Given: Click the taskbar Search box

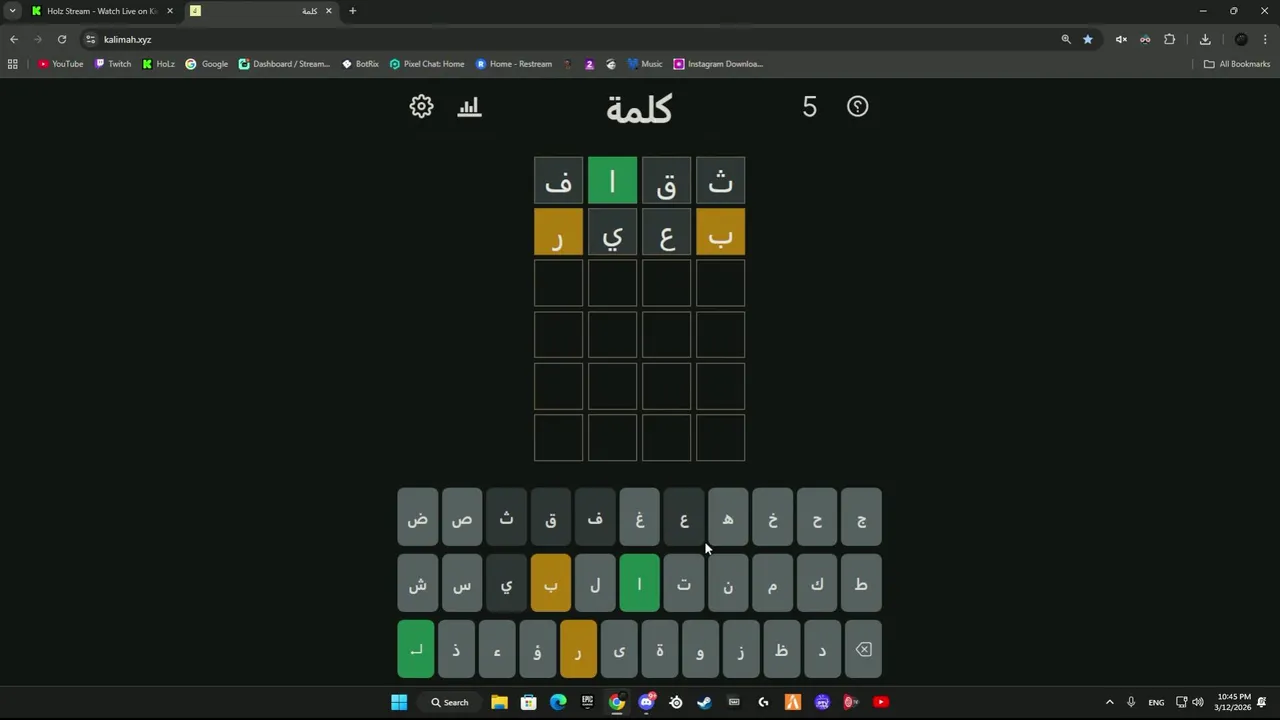Looking at the screenshot, I should [x=450, y=702].
